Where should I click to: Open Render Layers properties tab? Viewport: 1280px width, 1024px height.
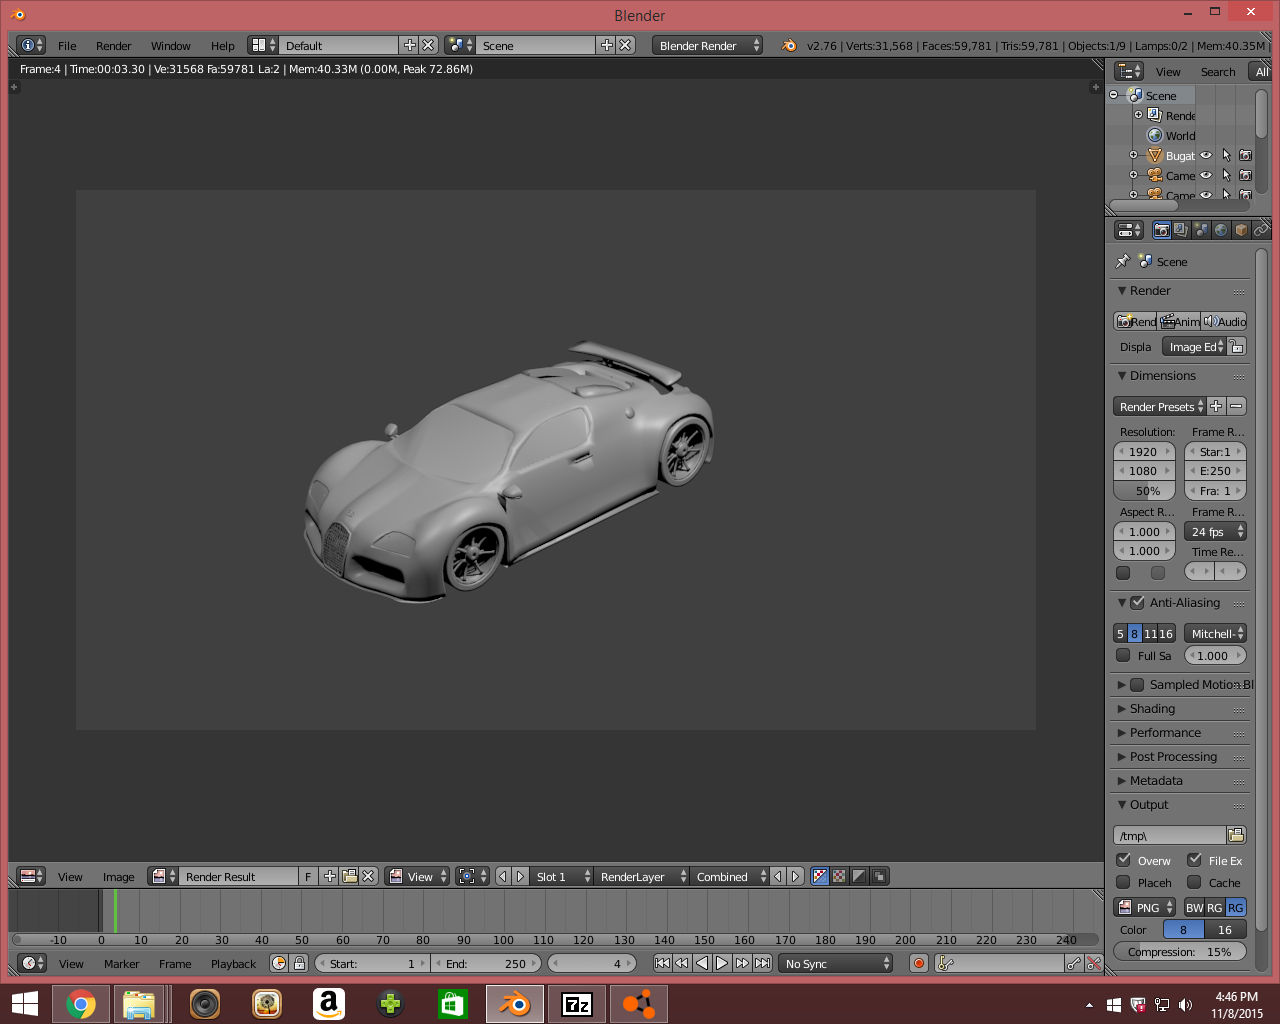pos(1181,230)
